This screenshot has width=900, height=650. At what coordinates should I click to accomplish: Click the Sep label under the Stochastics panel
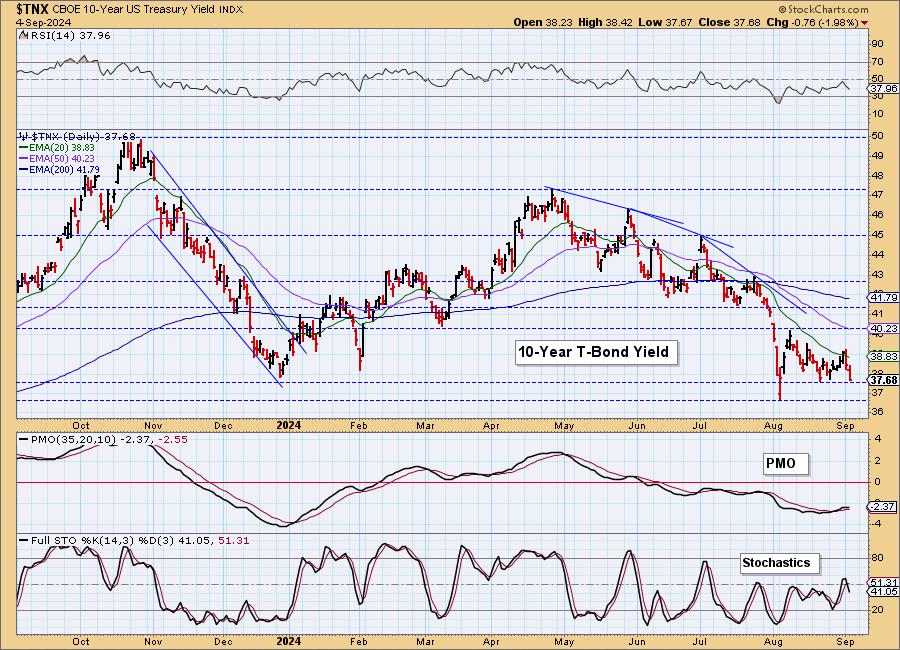pyautogui.click(x=845, y=641)
